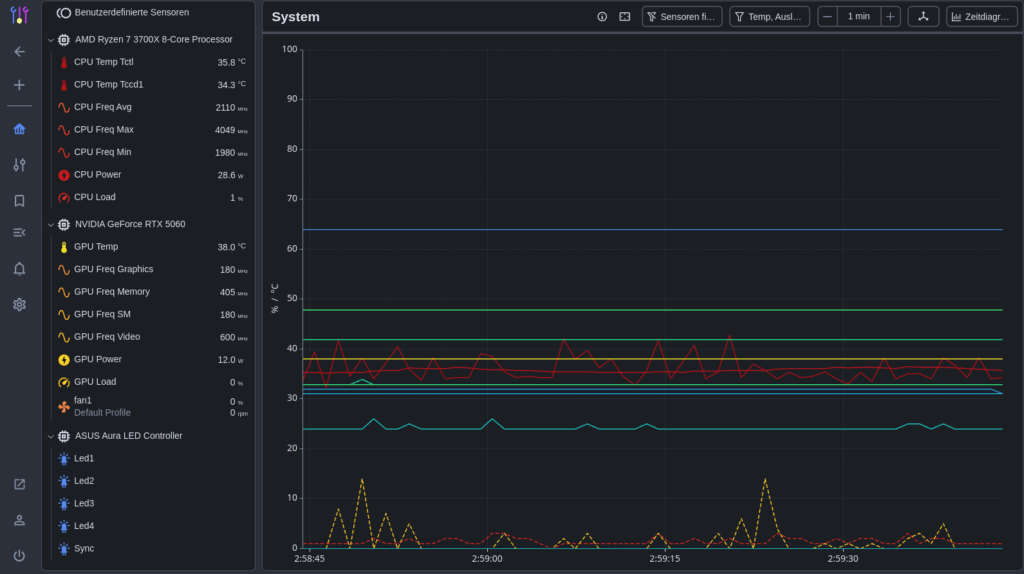Click the CoolerControl logo icon

tap(19, 15)
